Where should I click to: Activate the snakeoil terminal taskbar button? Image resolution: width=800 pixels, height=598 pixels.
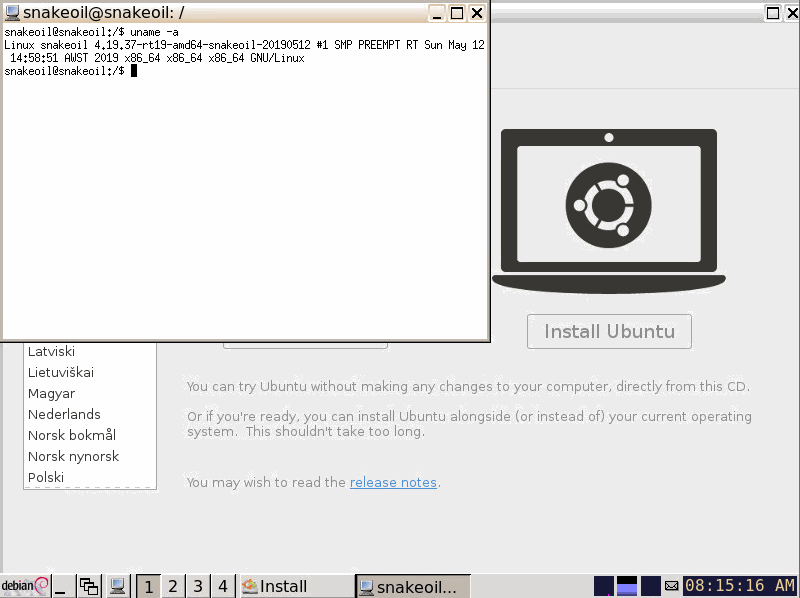413,586
